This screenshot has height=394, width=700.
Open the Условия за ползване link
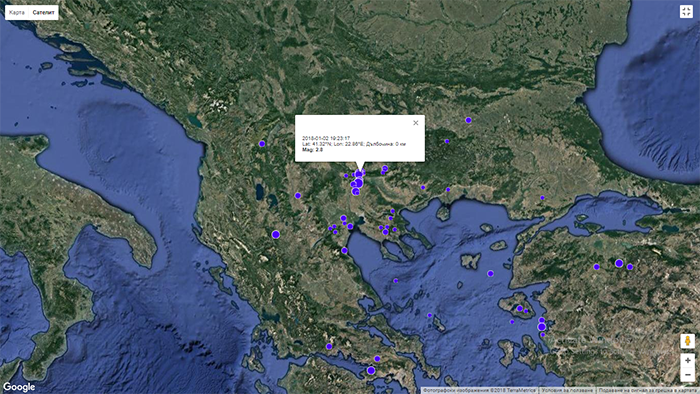coord(567,390)
